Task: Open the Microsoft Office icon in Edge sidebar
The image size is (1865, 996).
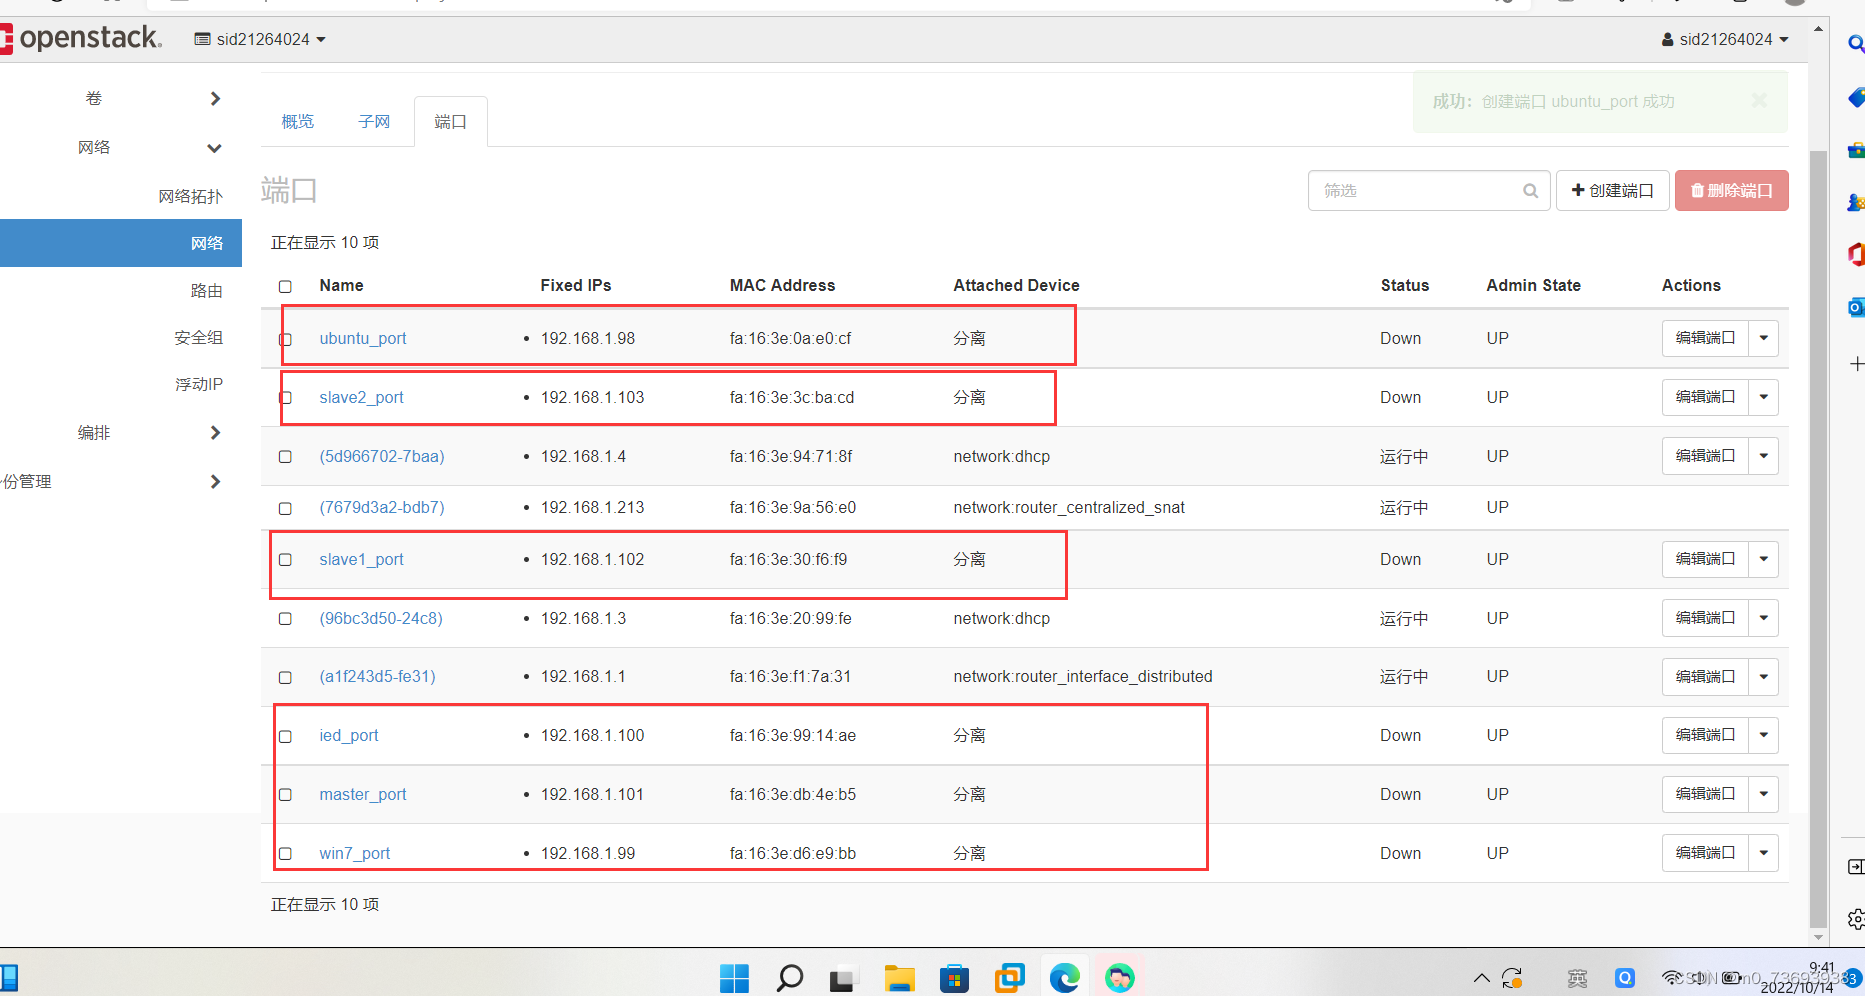Action: click(x=1857, y=254)
